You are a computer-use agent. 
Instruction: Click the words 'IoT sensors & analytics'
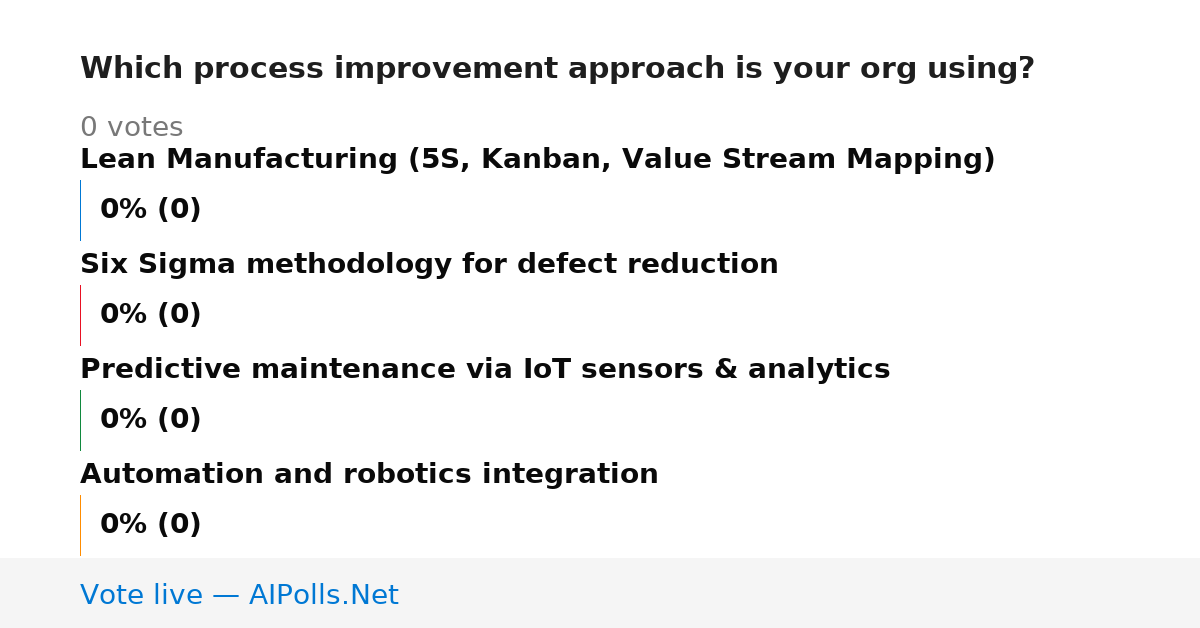tap(706, 370)
